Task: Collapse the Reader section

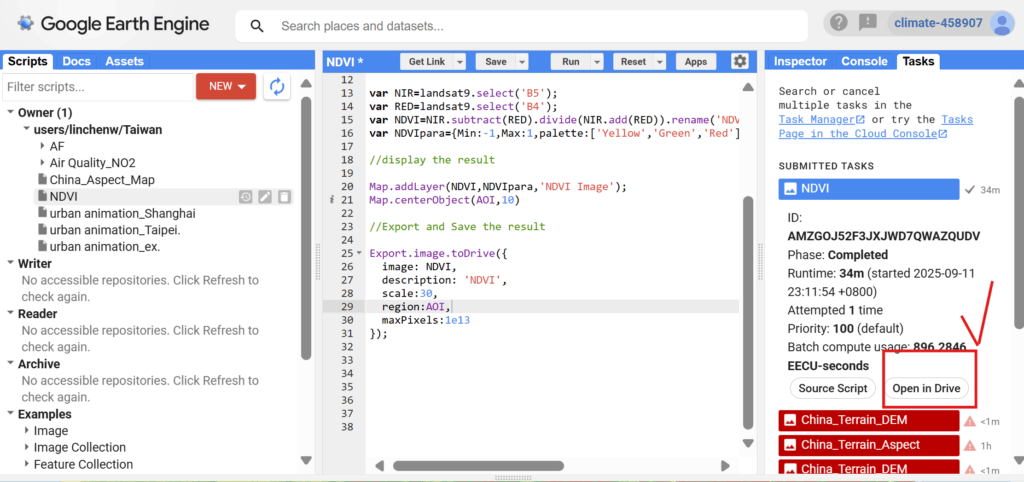Action: (x=10, y=314)
